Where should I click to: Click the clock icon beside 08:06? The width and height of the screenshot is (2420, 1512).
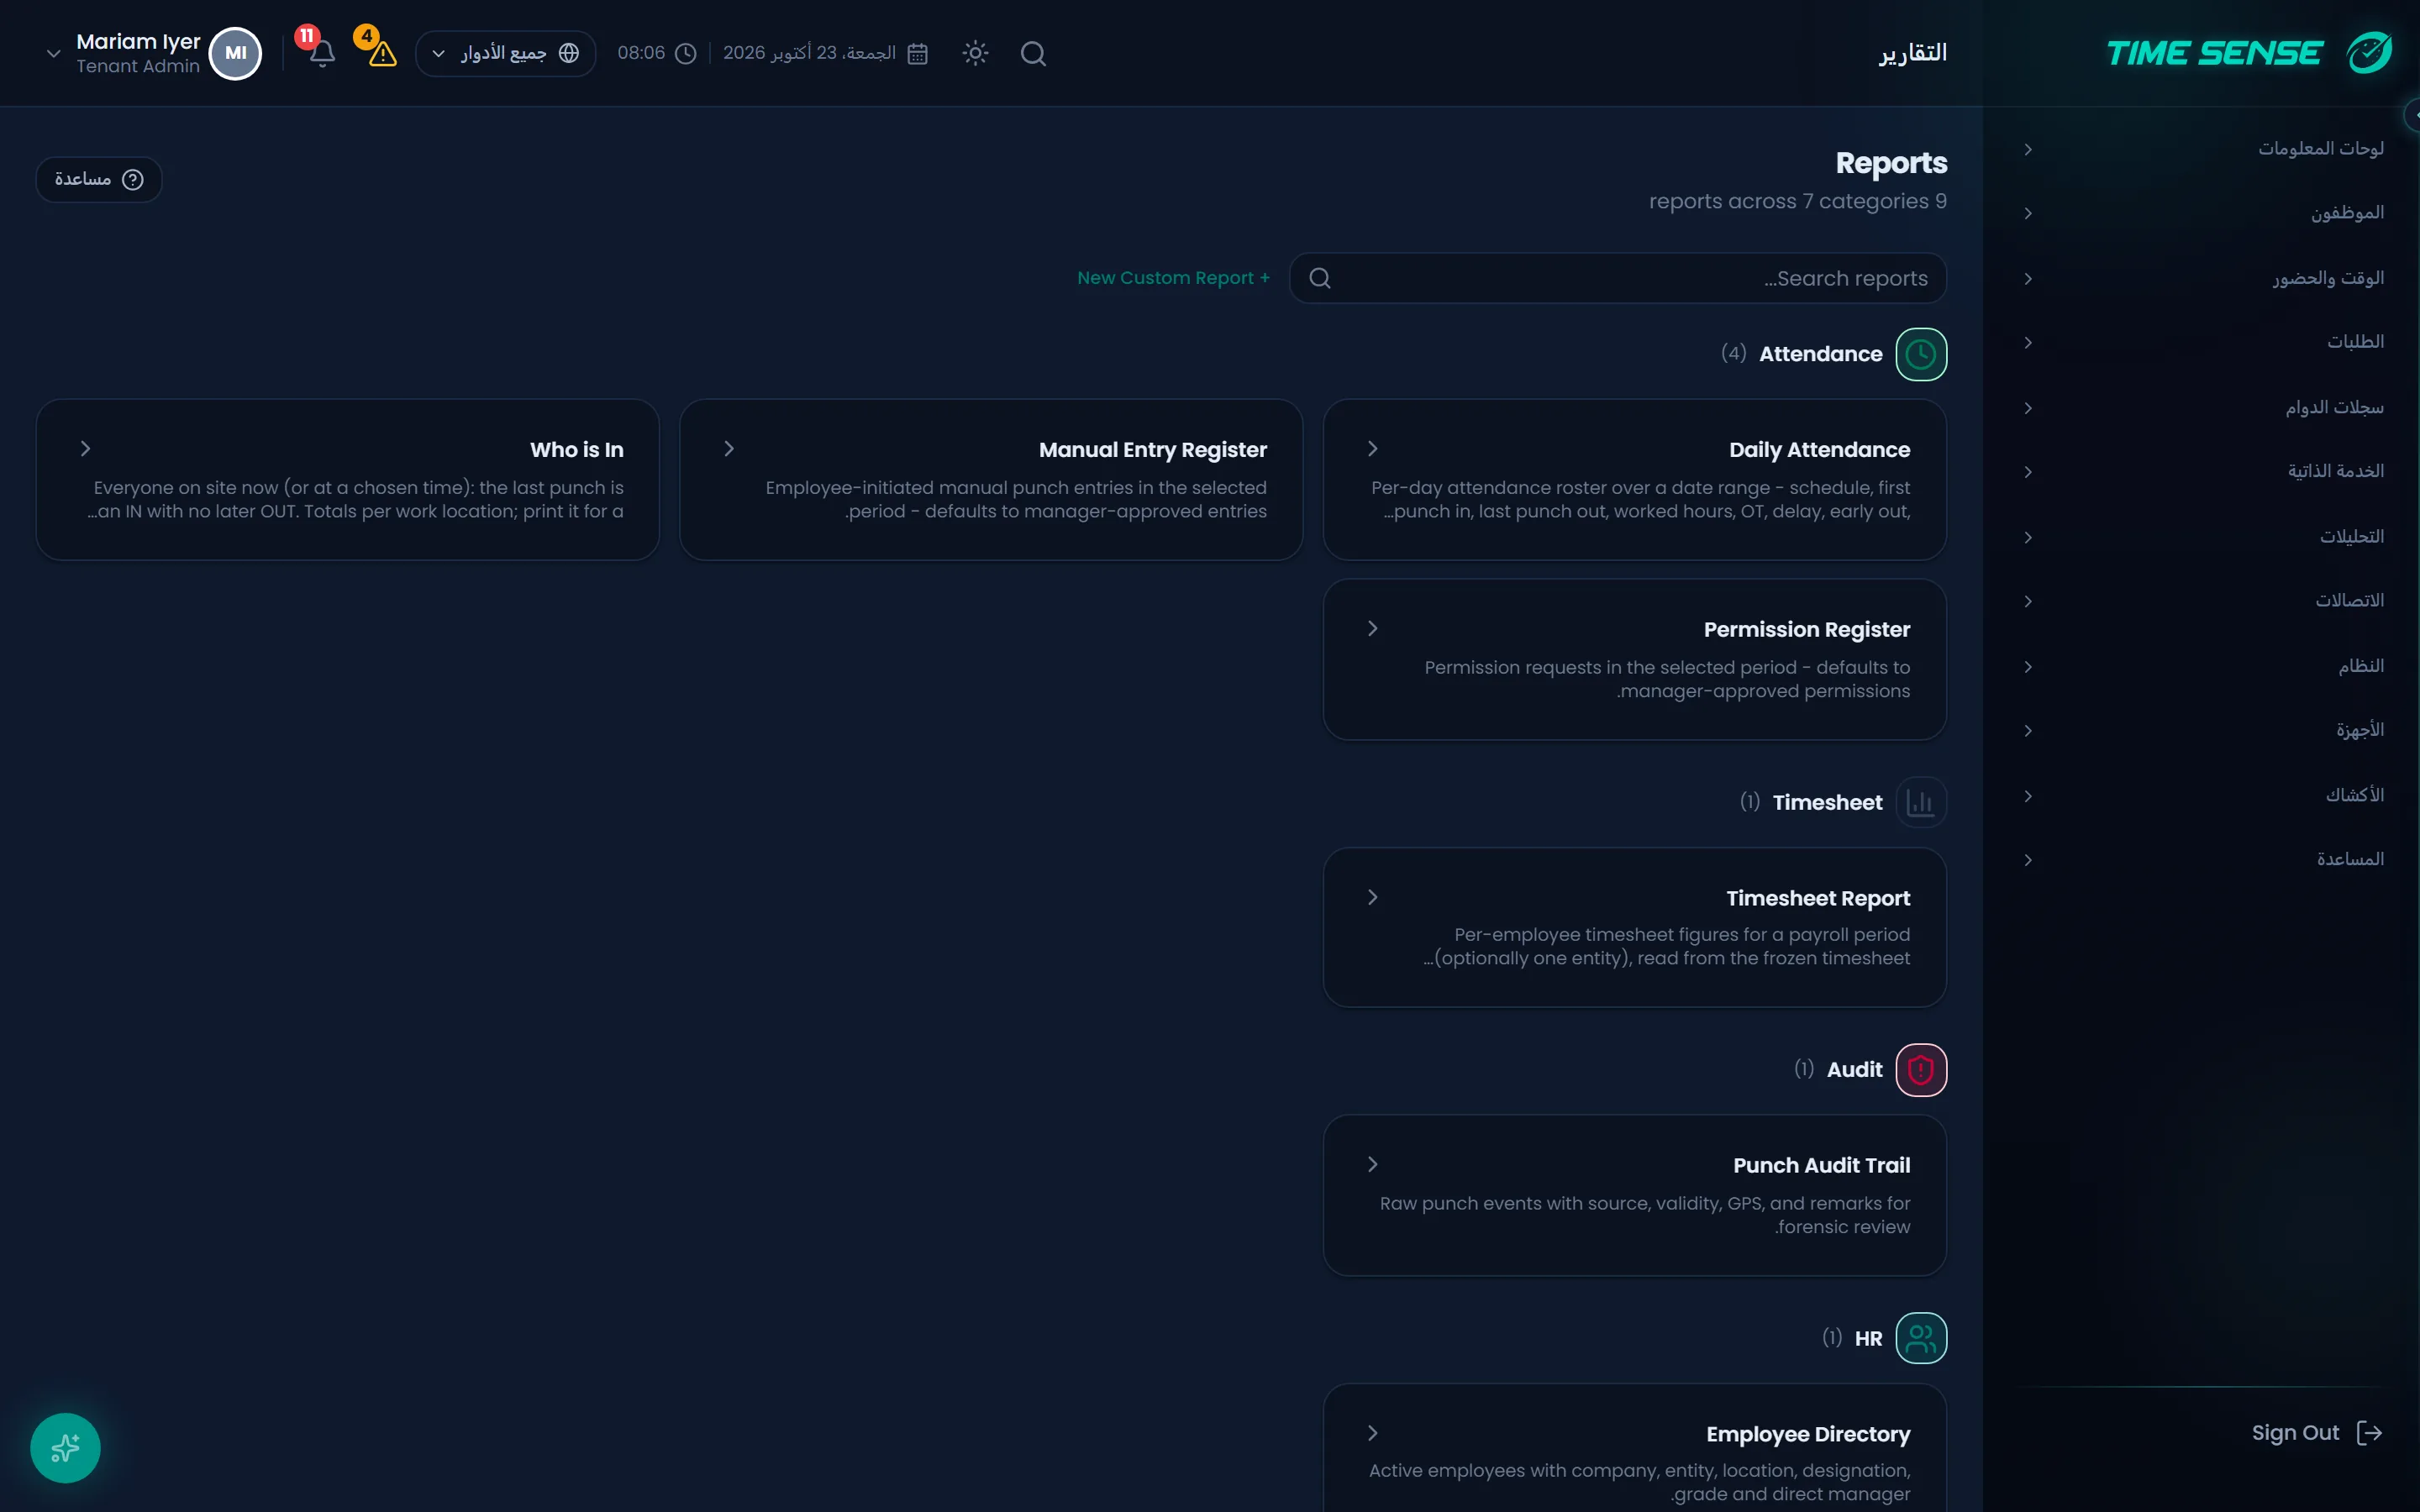(685, 53)
